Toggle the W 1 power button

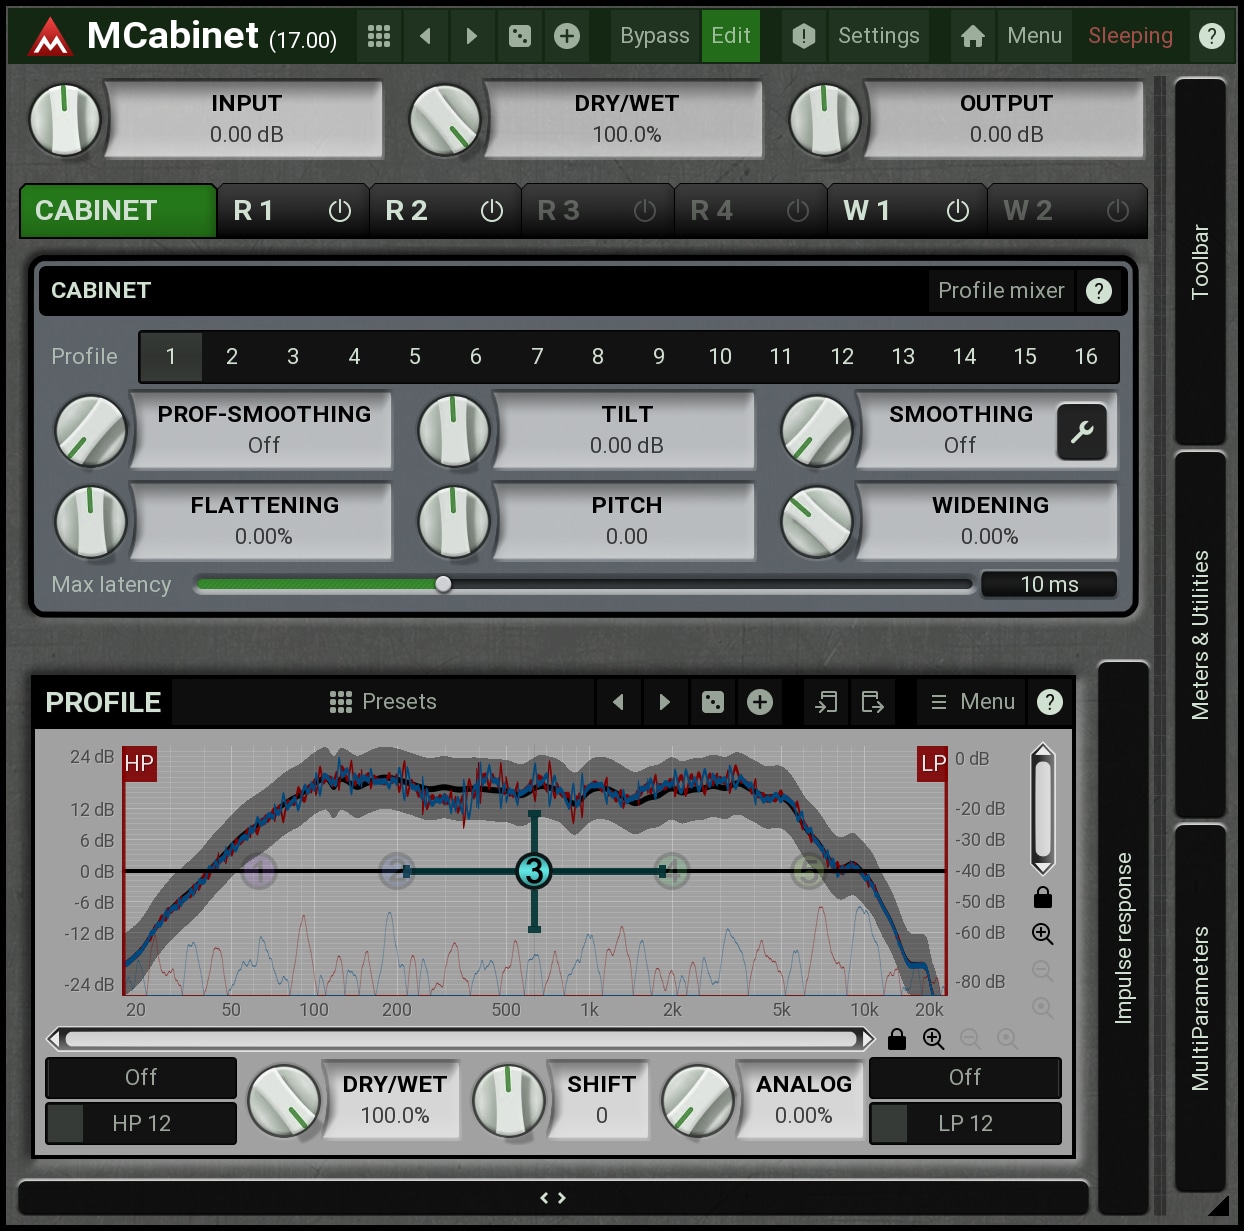click(x=957, y=211)
